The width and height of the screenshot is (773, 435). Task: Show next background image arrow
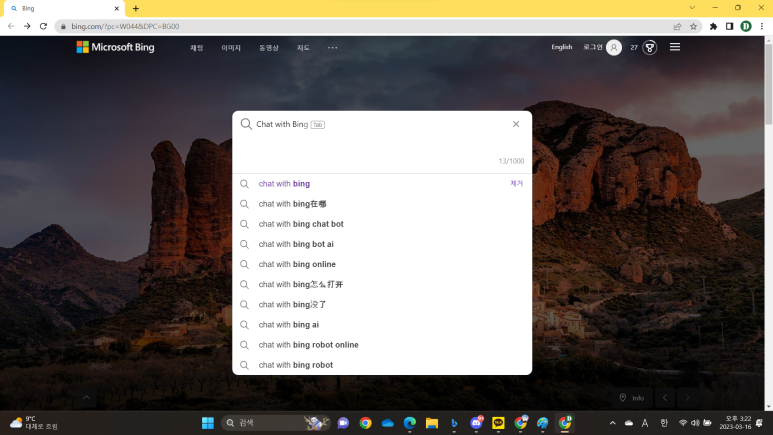(x=687, y=398)
